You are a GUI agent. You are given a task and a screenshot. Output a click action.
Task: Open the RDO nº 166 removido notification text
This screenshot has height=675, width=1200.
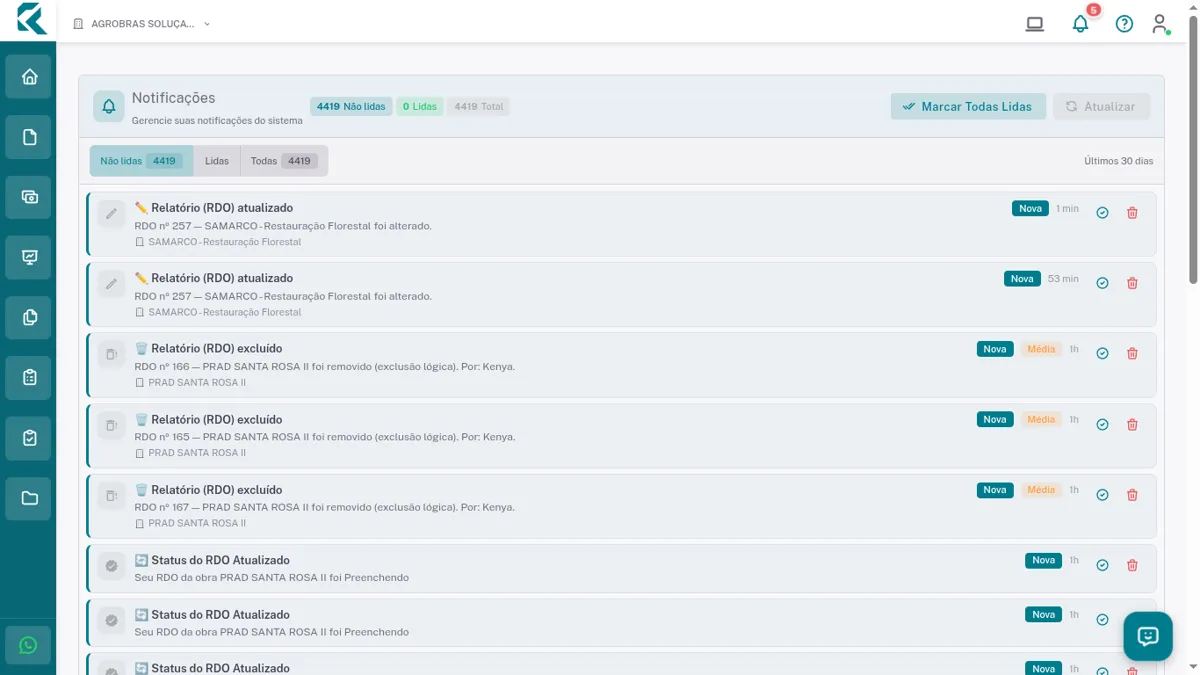(325, 367)
